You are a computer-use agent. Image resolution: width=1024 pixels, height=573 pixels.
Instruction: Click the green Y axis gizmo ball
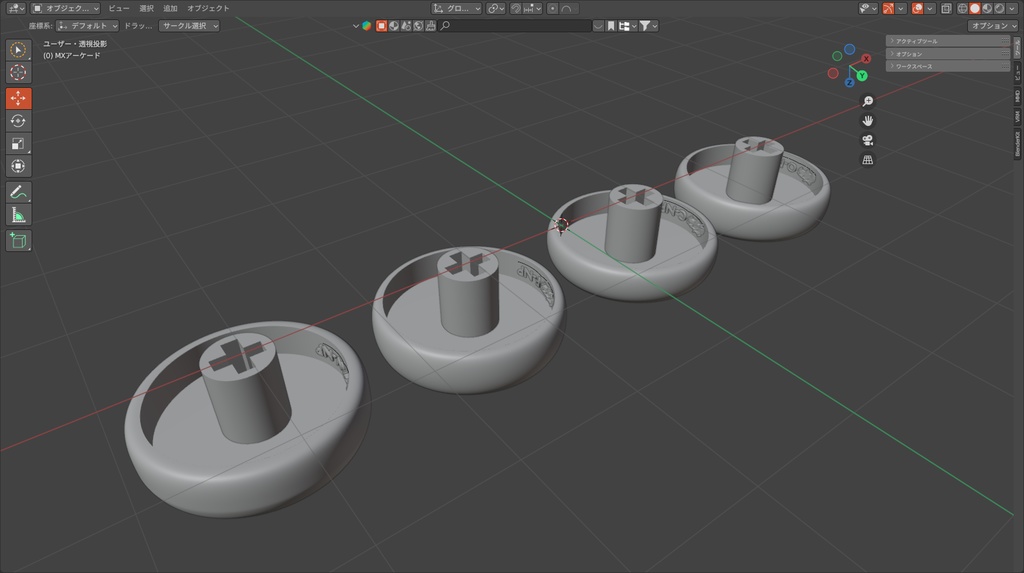pyautogui.click(x=862, y=76)
